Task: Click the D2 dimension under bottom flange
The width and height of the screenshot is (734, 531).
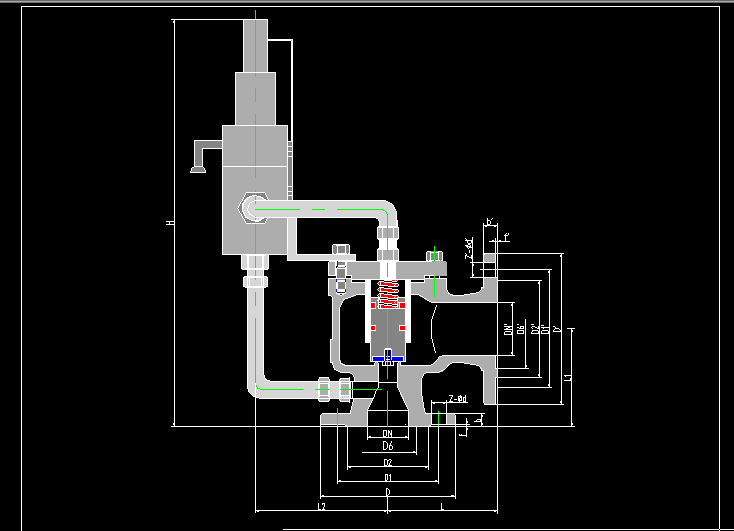Action: (x=388, y=463)
